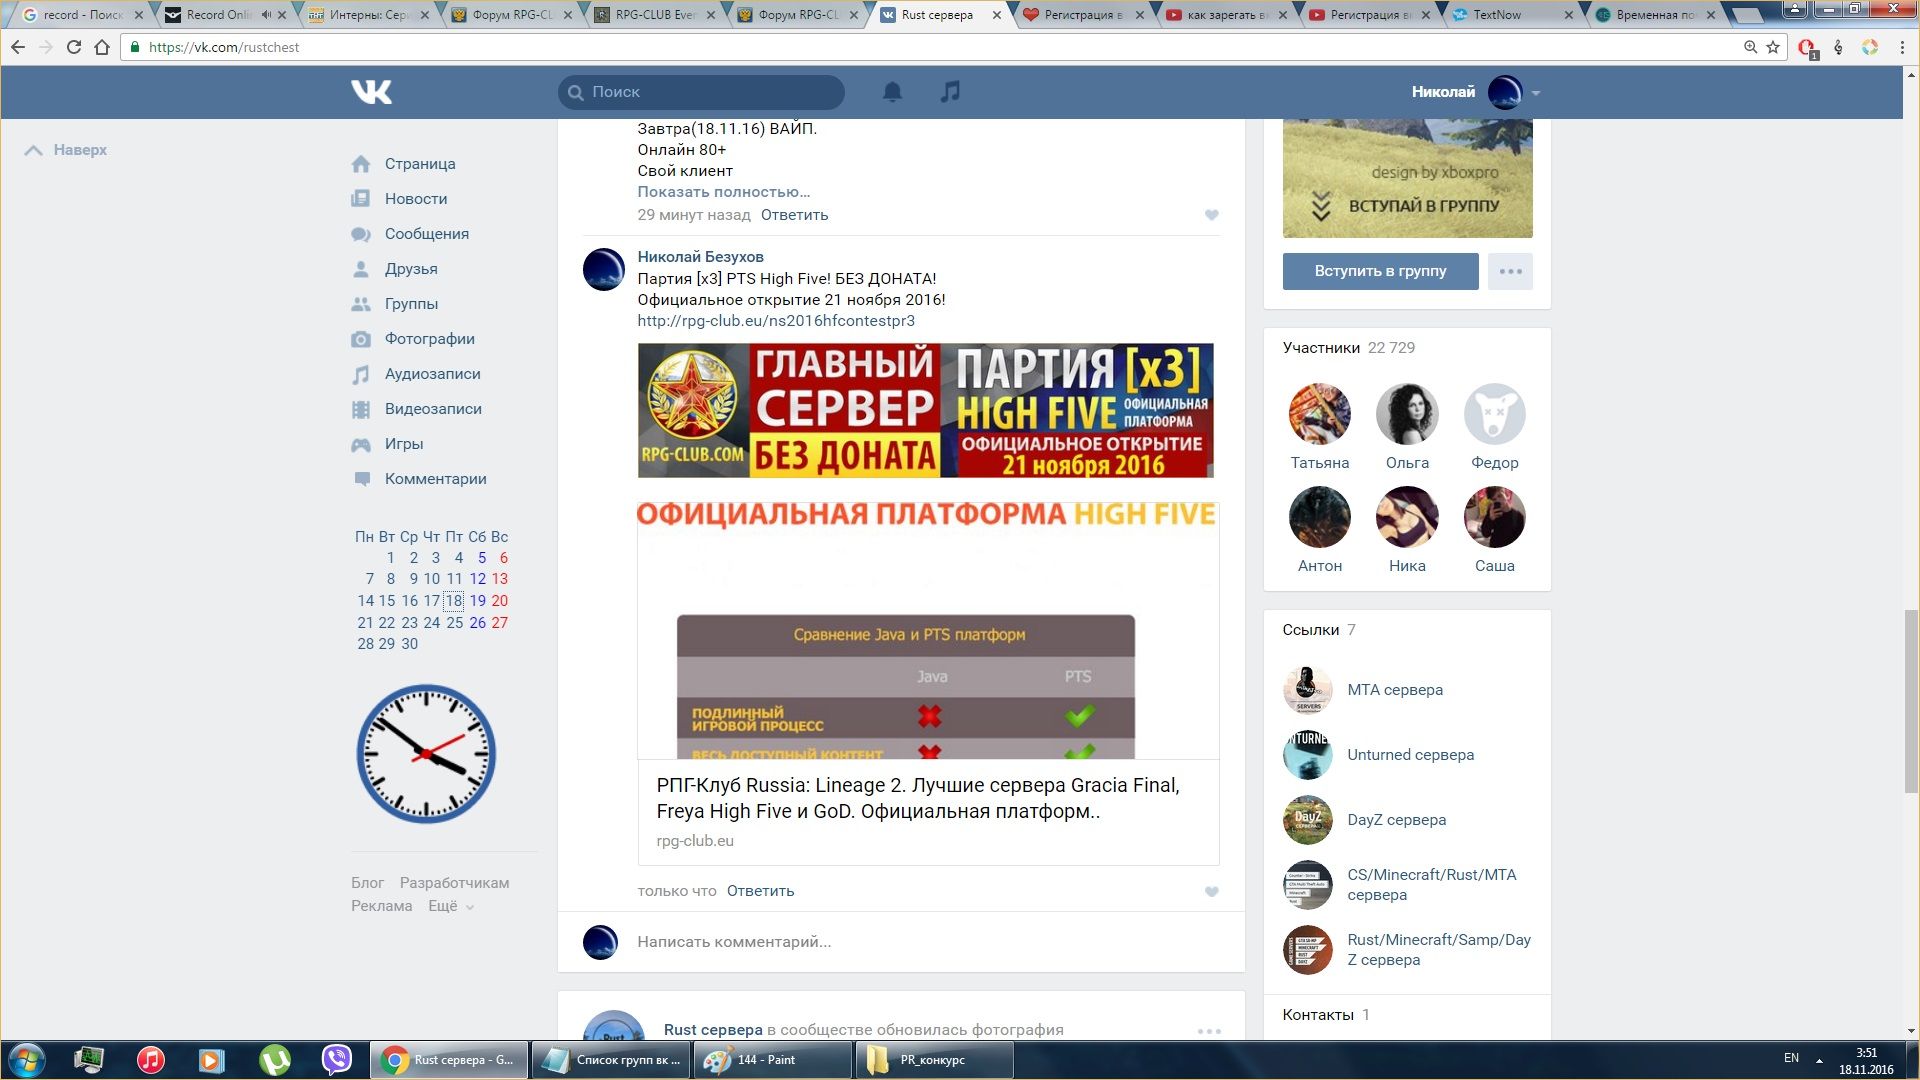Open Антон member avatar

(x=1319, y=517)
